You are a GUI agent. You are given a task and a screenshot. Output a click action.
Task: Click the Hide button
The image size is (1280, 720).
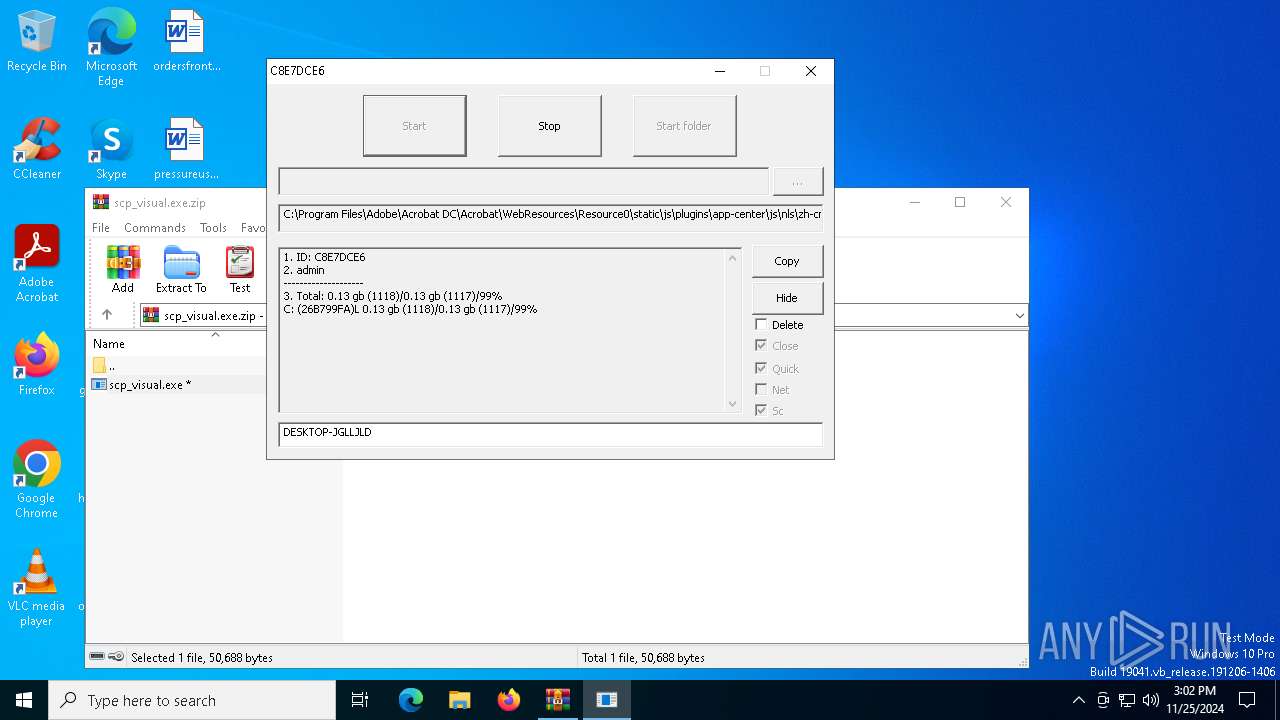pos(787,298)
